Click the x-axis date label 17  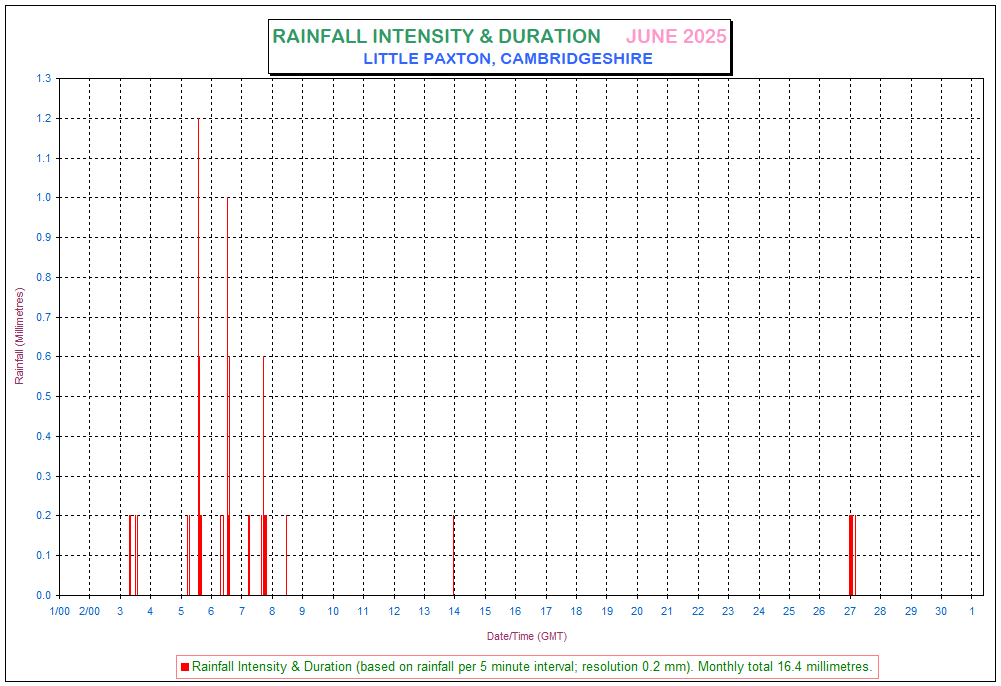click(x=546, y=611)
